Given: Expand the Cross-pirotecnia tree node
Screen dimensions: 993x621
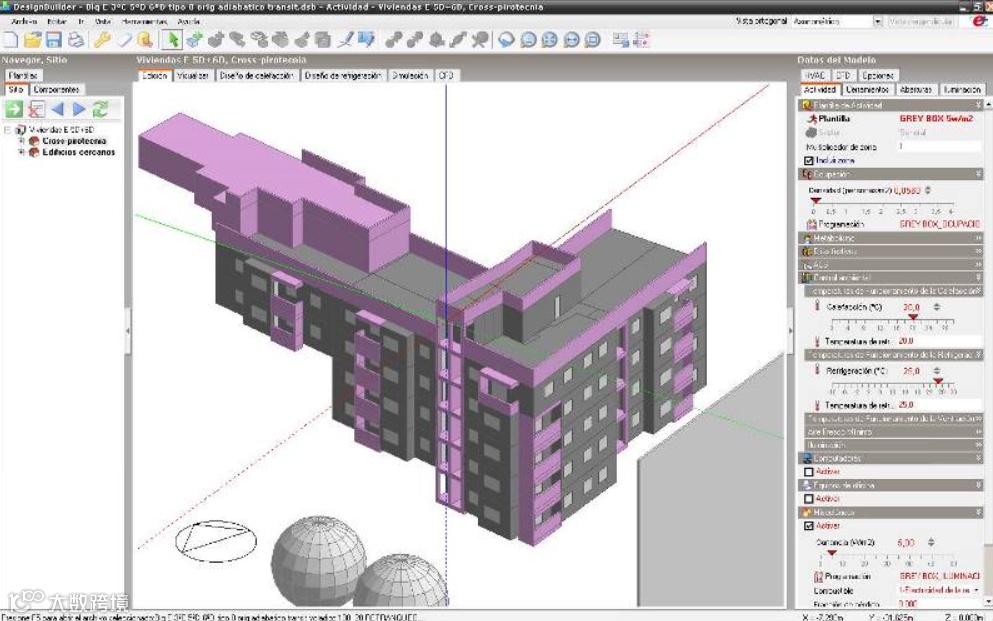Looking at the screenshot, I should (x=22, y=141).
